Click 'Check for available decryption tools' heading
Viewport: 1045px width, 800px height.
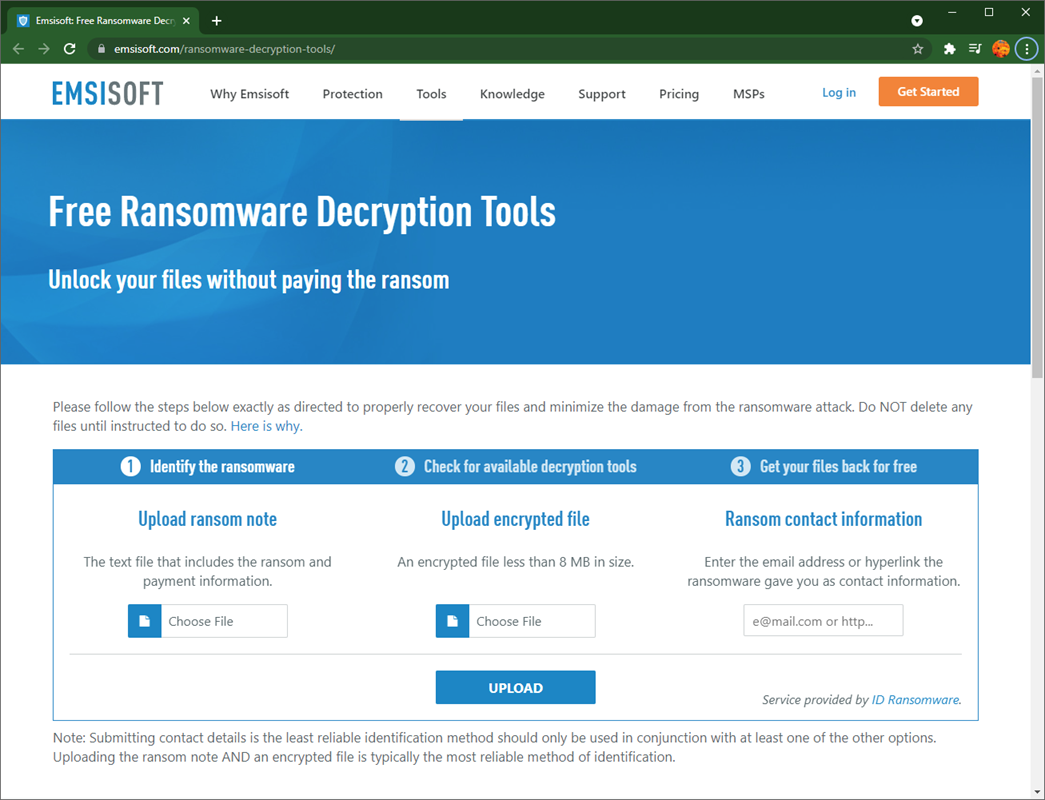[x=530, y=467]
